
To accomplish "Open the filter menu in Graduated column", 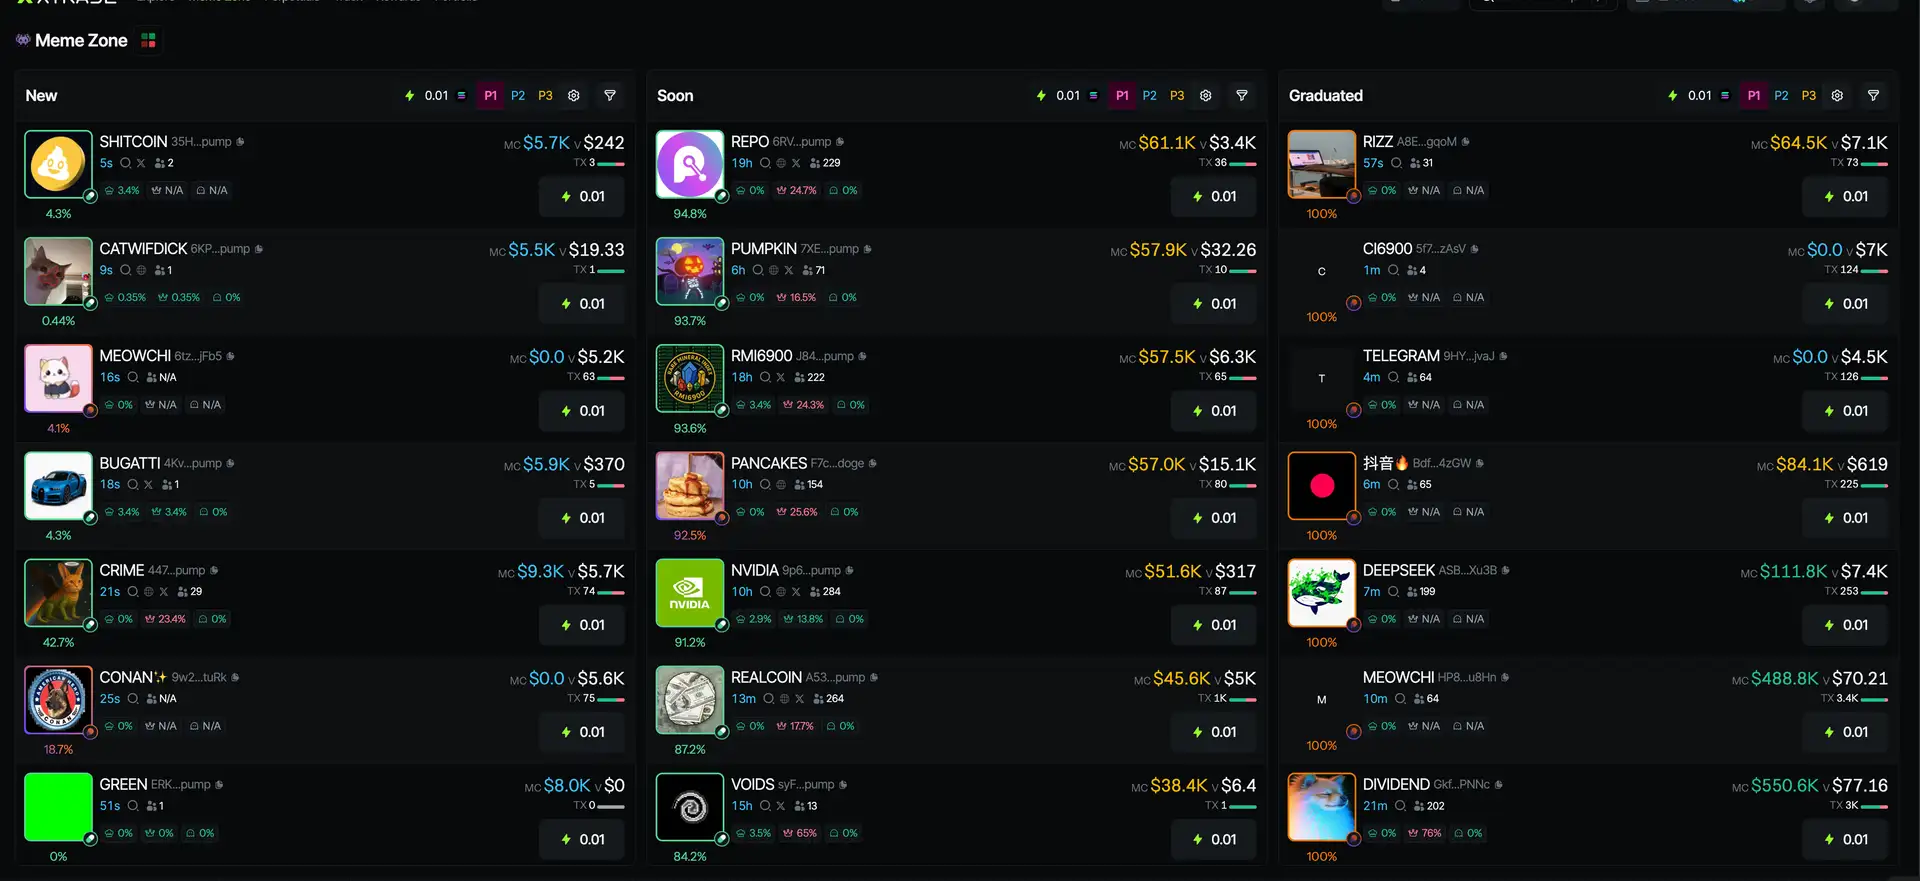I will point(1874,95).
